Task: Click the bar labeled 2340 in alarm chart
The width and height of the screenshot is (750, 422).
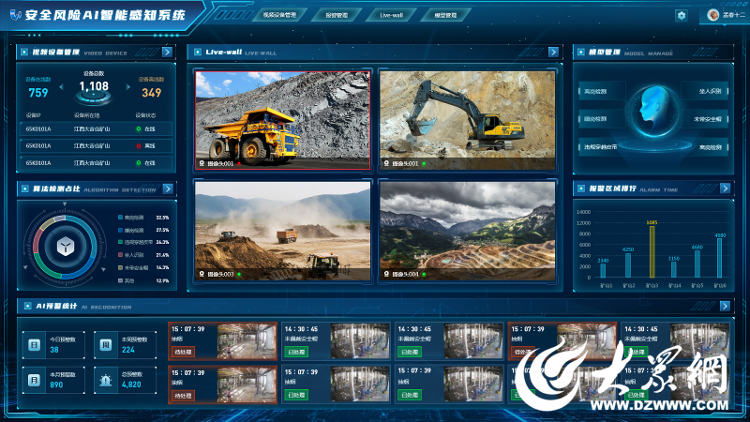Action: tap(603, 271)
